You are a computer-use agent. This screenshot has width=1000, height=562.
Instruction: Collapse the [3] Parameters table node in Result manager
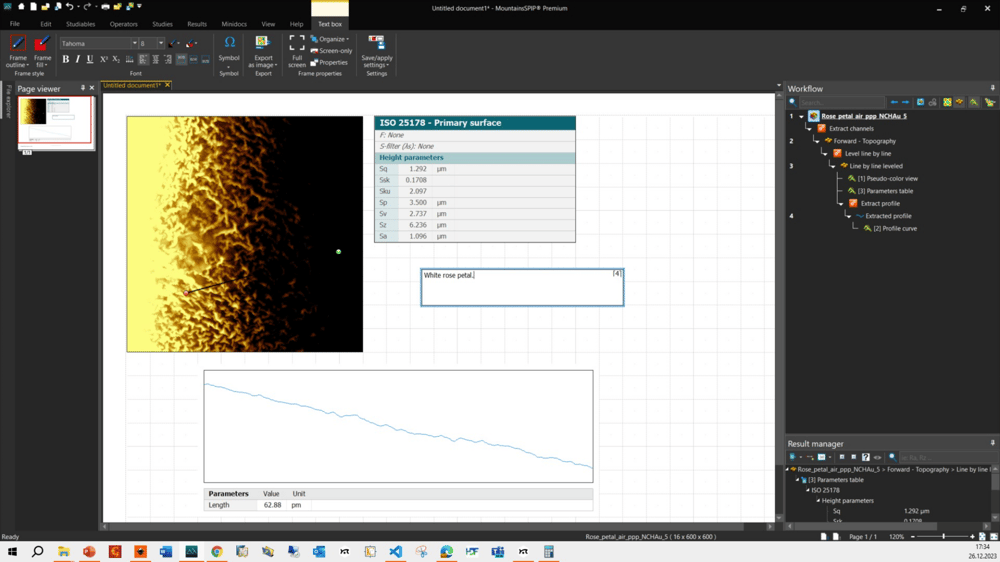point(797,480)
